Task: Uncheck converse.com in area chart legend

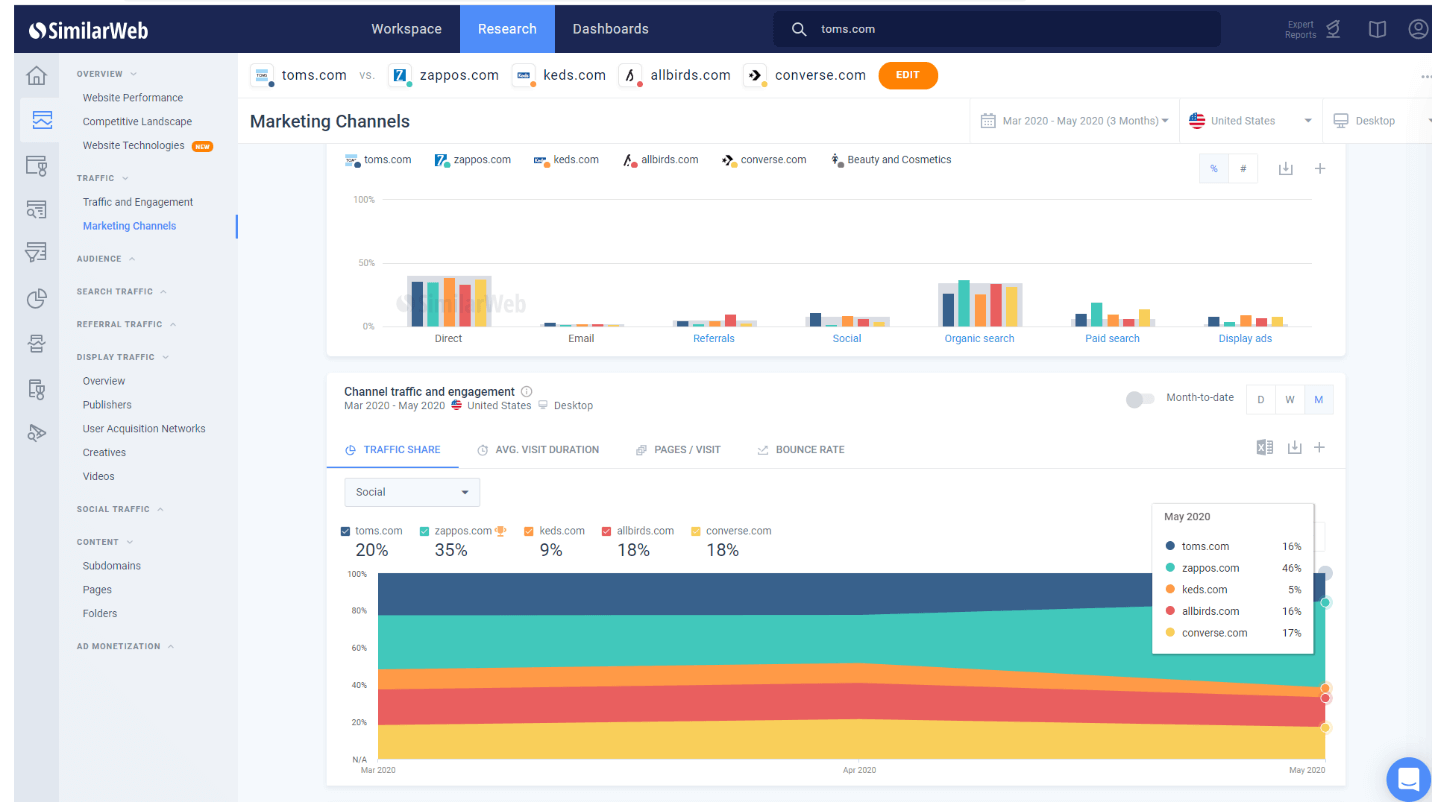Action: [696, 531]
